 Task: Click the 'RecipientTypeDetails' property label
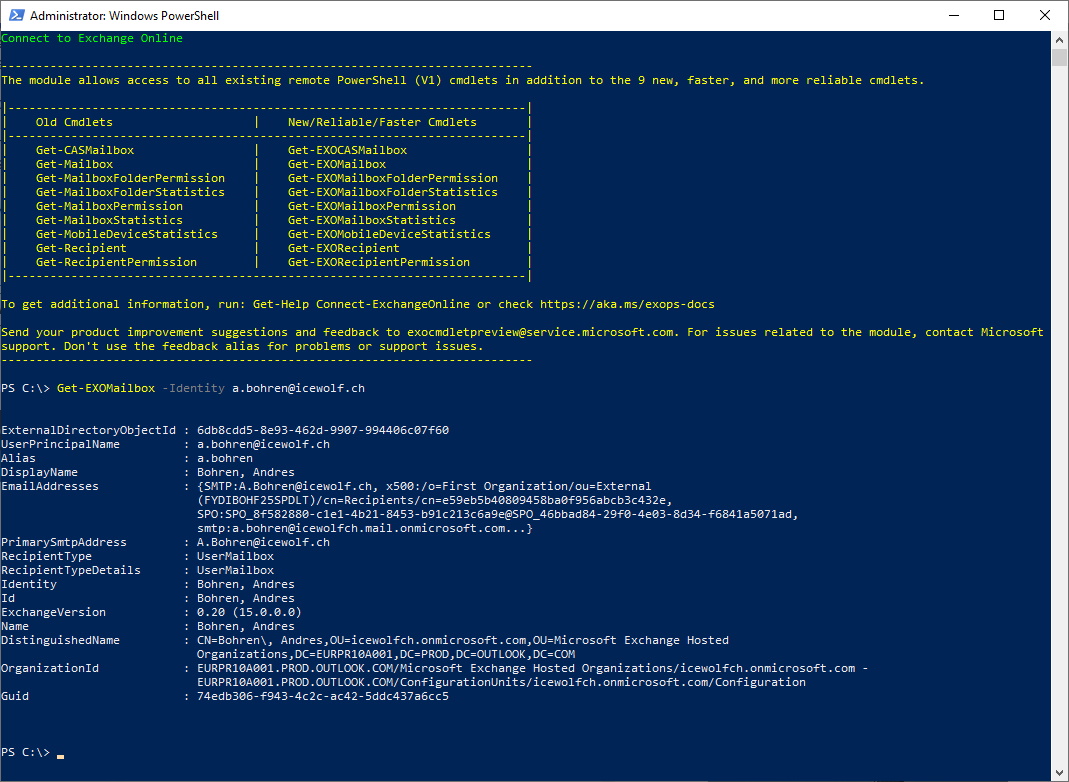click(71, 570)
